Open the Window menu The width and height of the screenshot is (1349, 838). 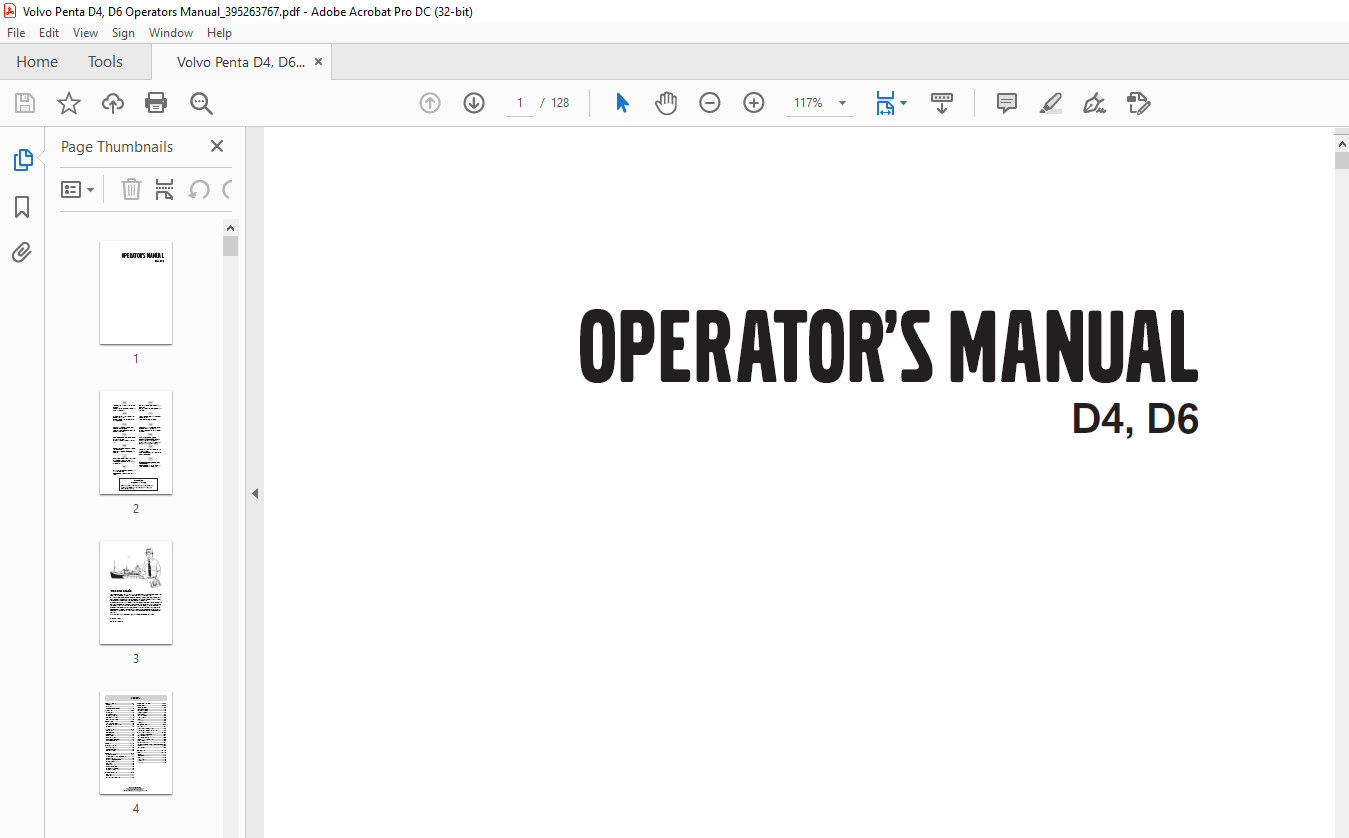171,33
